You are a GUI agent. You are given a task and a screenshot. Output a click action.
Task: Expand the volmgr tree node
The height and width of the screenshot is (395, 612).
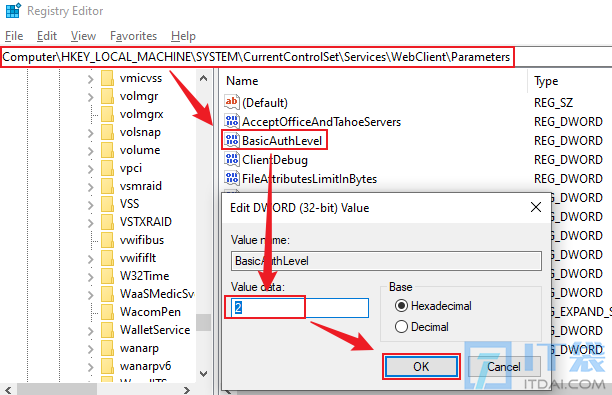click(91, 97)
